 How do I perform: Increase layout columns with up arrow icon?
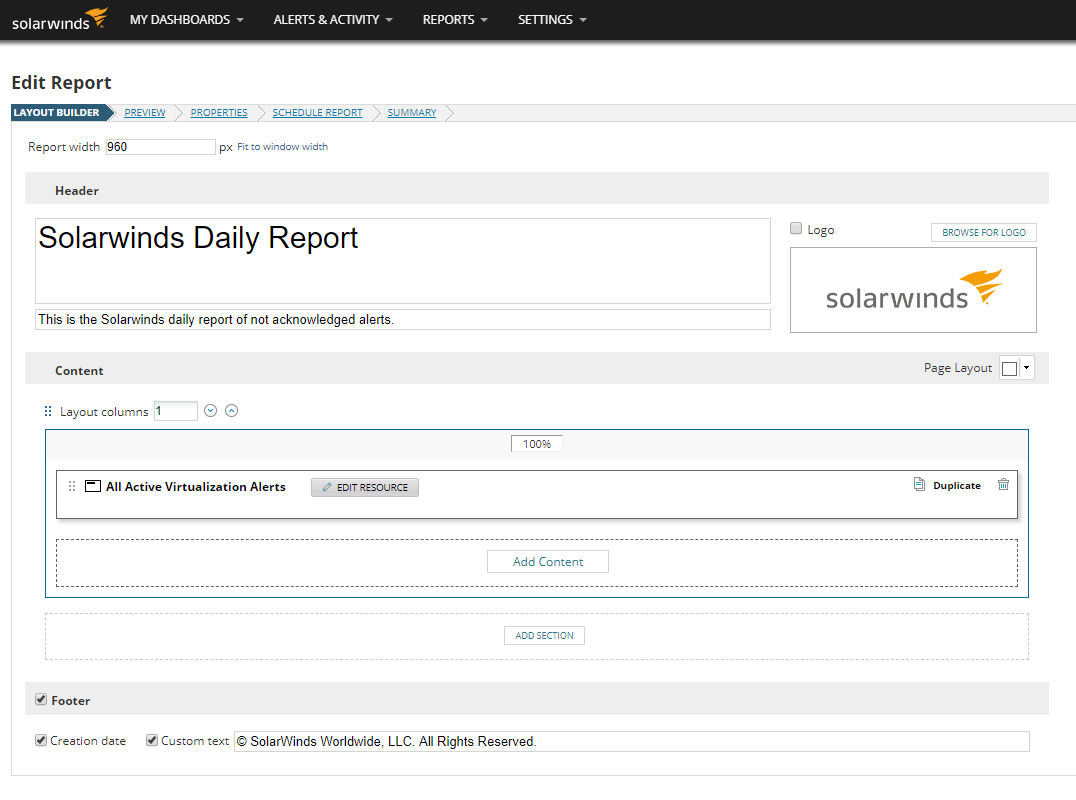(232, 410)
